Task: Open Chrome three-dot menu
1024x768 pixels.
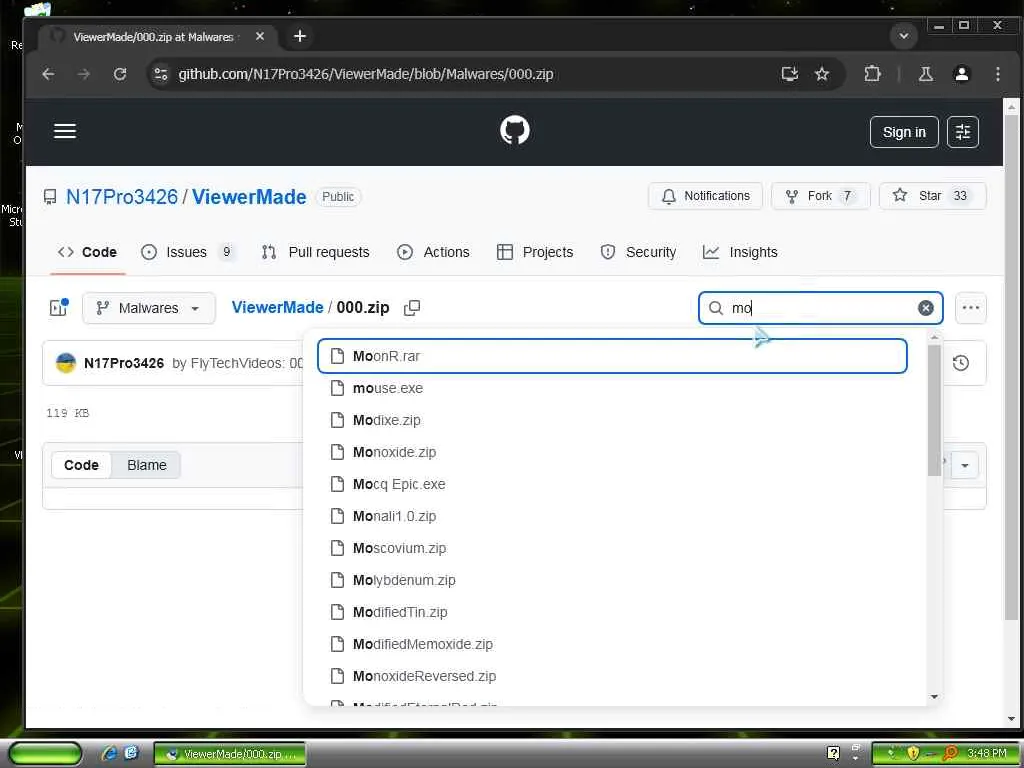Action: pos(997,74)
